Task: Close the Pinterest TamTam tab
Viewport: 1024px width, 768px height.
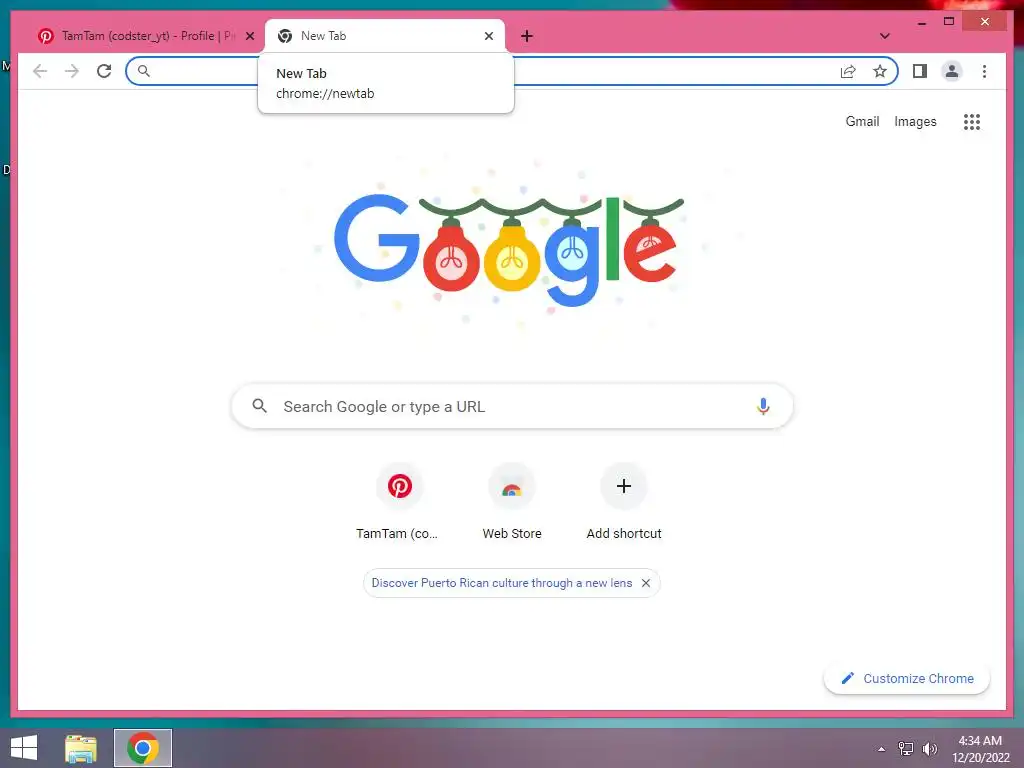Action: pos(249,36)
